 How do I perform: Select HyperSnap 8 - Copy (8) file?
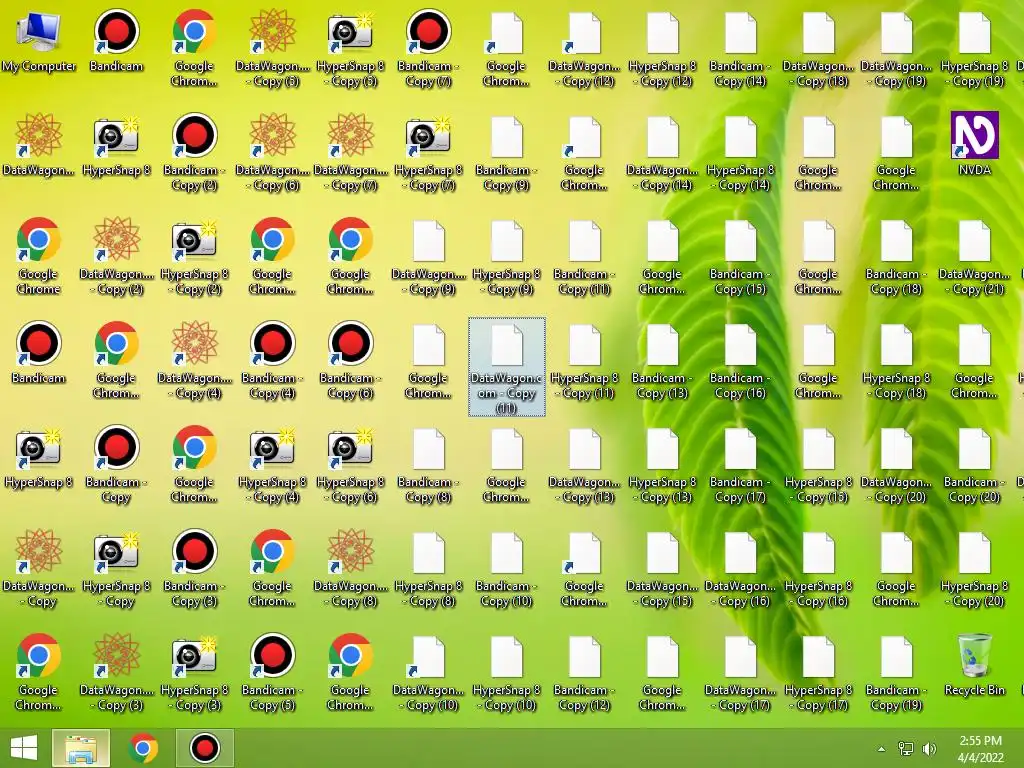pos(428,569)
